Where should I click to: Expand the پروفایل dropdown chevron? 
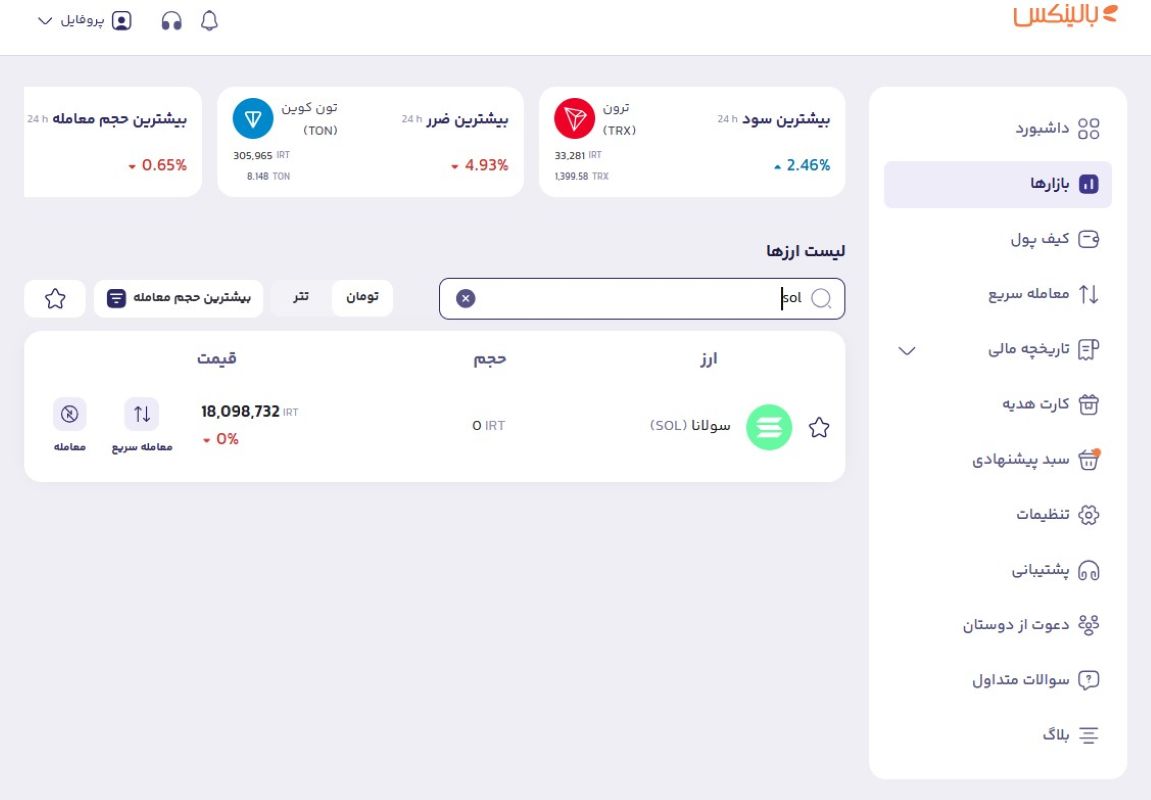(45, 21)
